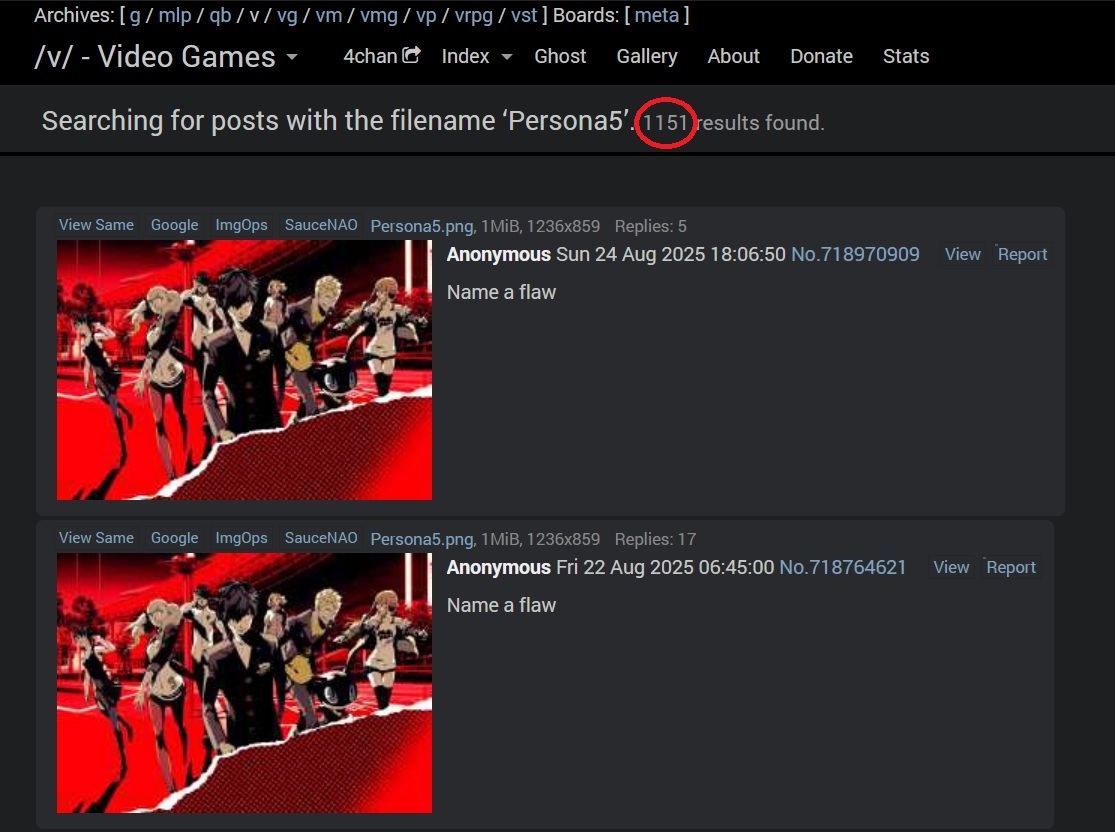Image resolution: width=1115 pixels, height=832 pixels.
Task: Report post No.718764621
Action: pos(1011,567)
